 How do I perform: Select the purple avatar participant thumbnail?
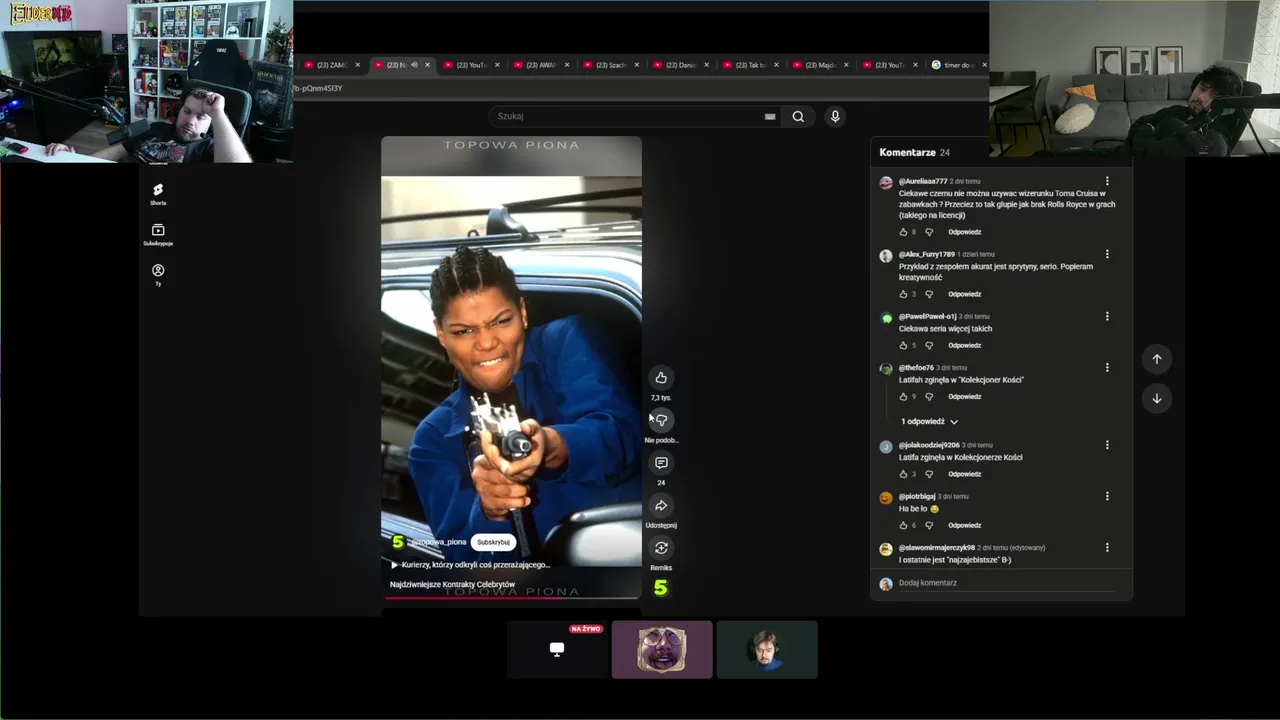pos(662,649)
